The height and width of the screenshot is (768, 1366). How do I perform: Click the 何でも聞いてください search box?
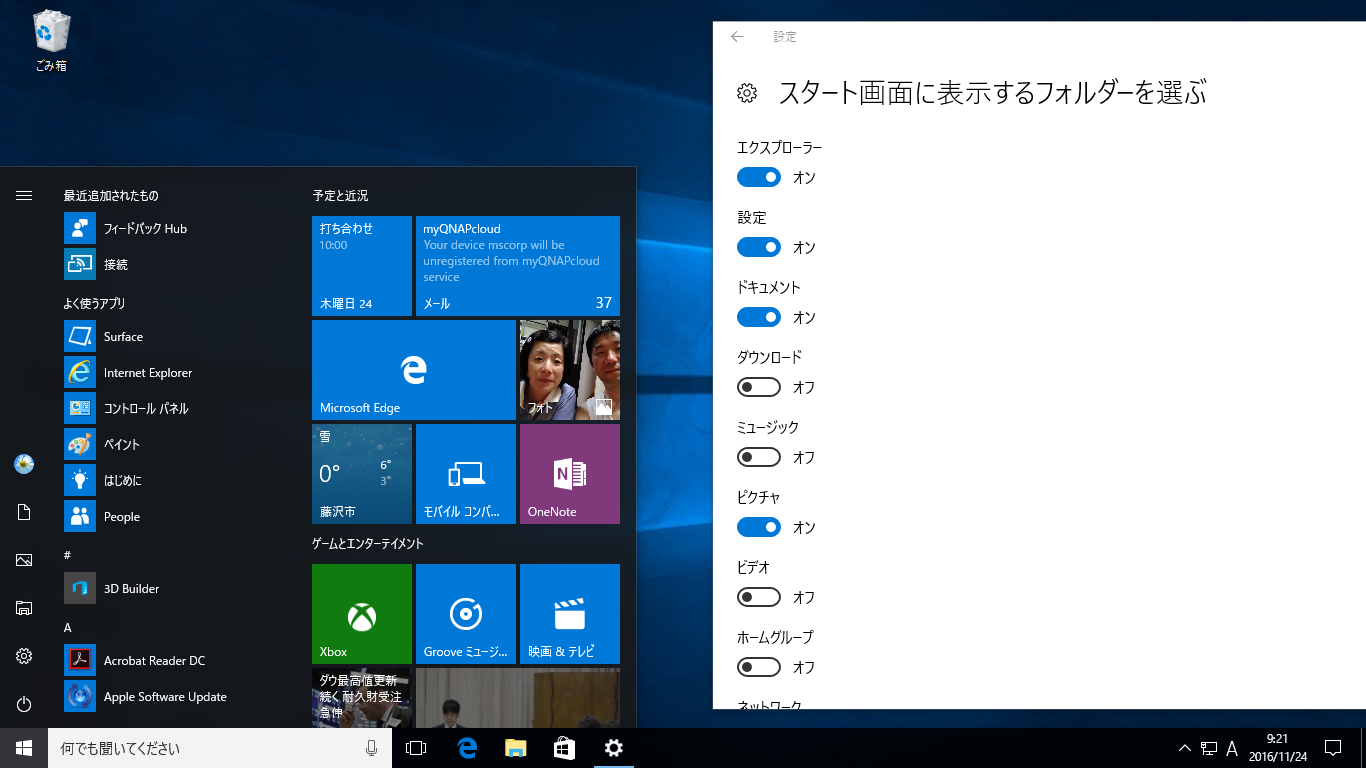200,747
